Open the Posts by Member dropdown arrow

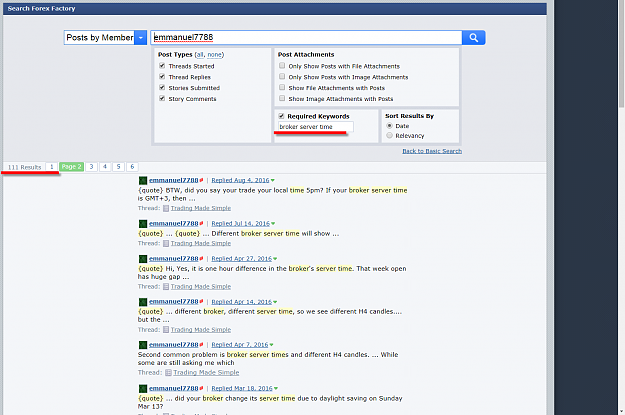coord(140,37)
